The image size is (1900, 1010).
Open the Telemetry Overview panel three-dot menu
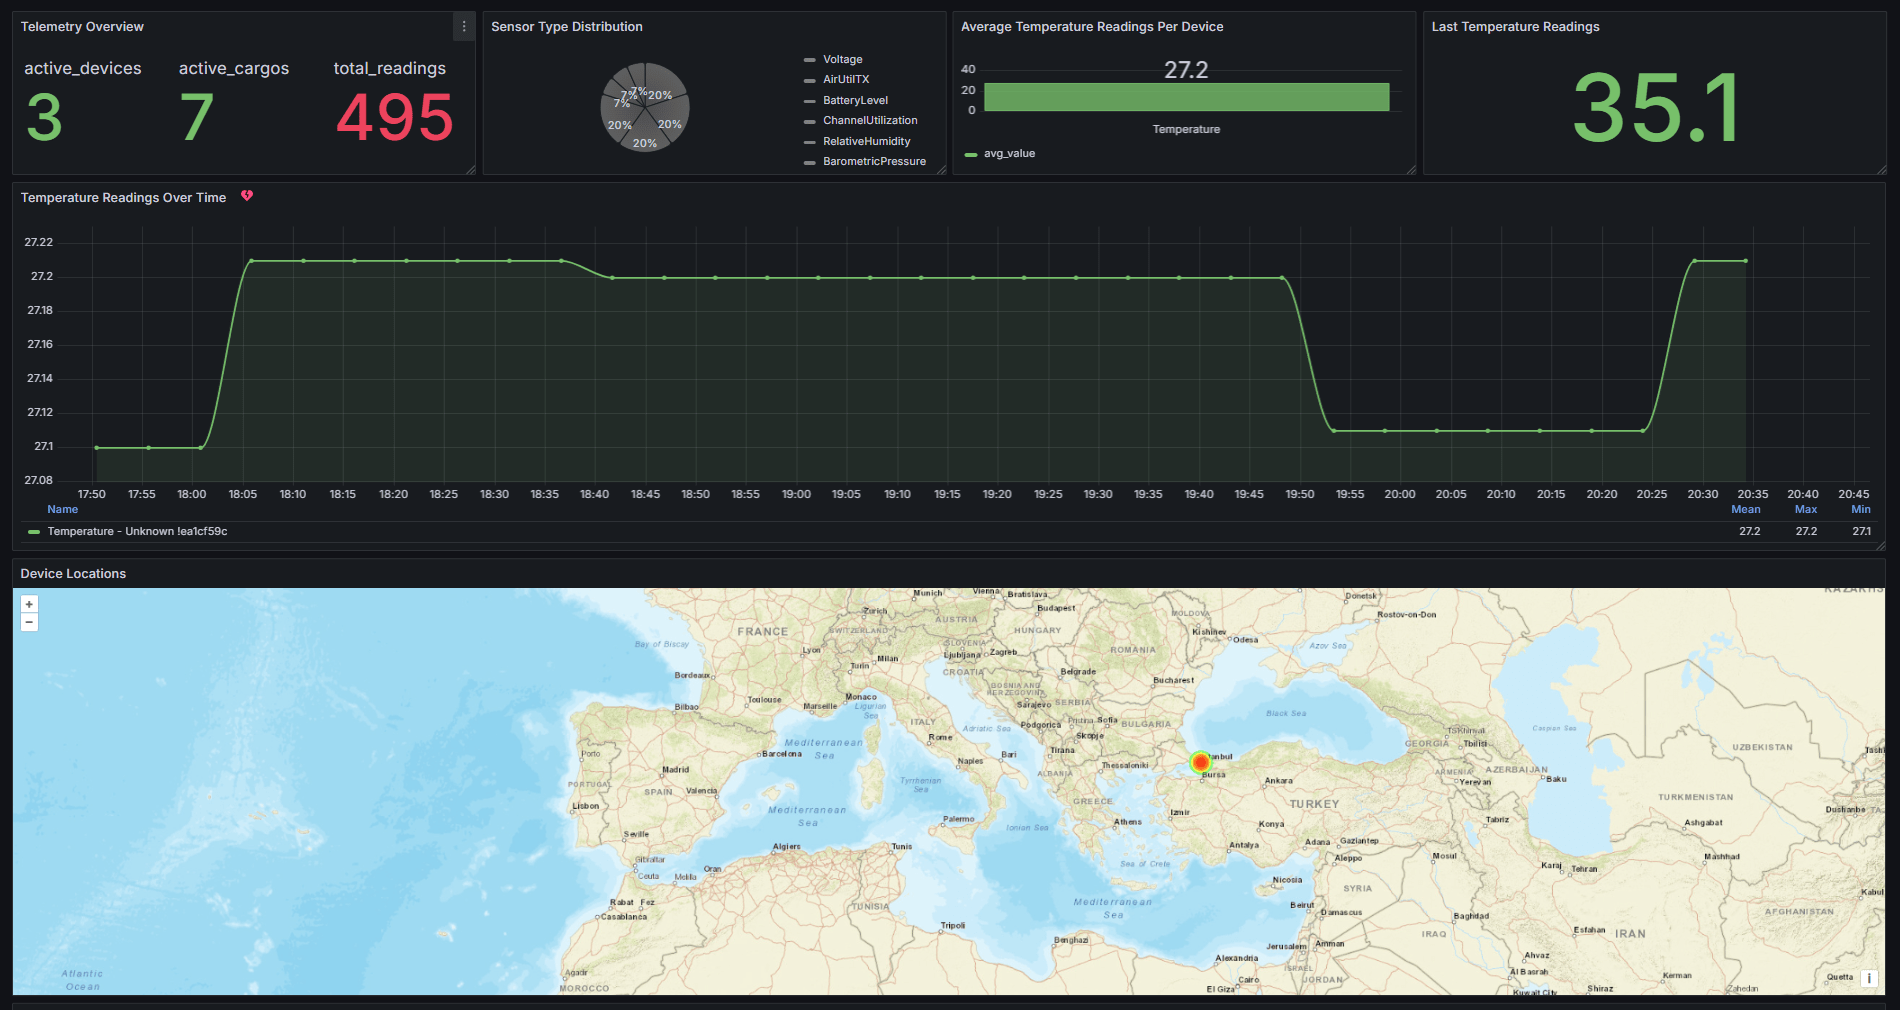point(463,27)
